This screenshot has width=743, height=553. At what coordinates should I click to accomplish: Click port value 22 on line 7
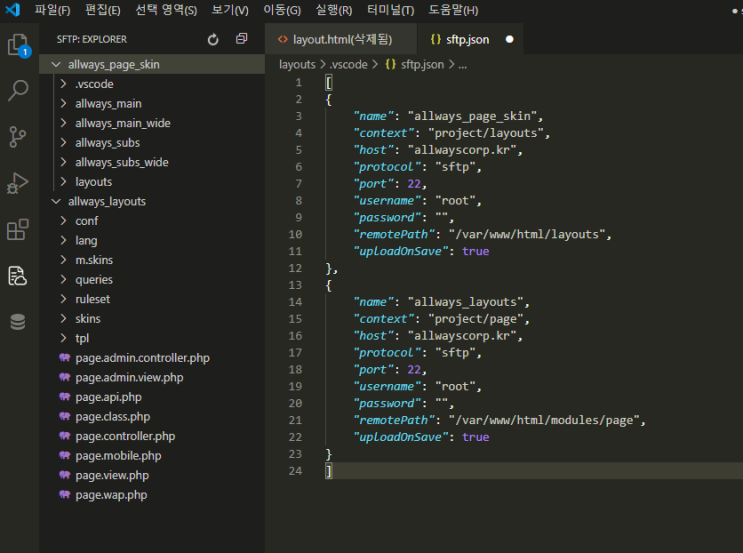(414, 183)
